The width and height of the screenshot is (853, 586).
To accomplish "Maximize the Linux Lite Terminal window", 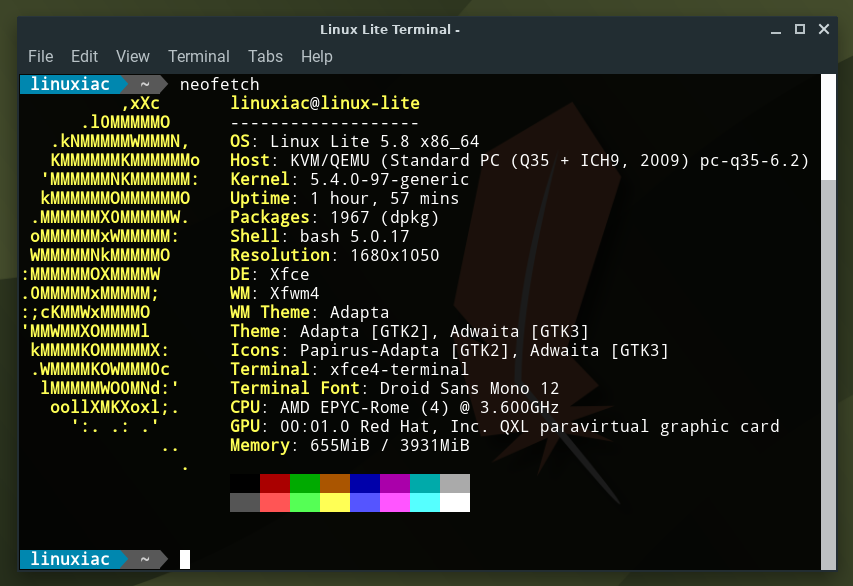I will coord(800,29).
